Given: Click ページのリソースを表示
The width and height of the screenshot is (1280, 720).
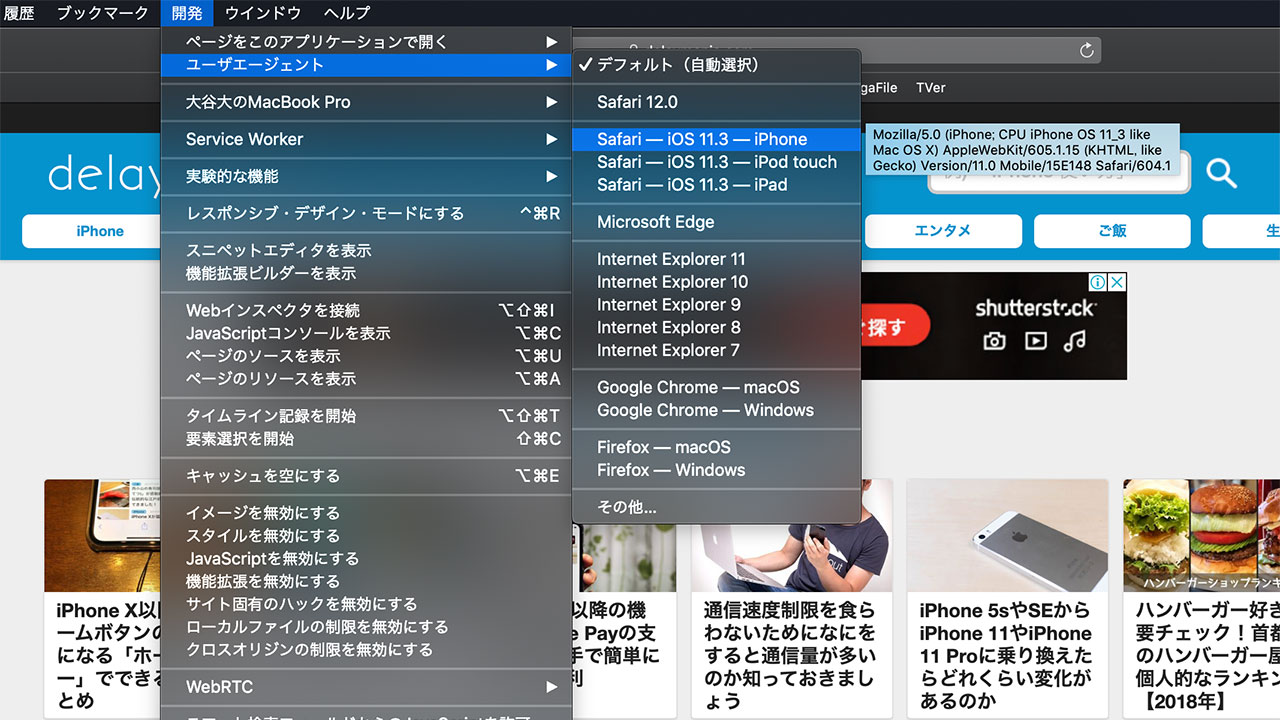Looking at the screenshot, I should tap(366, 379).
